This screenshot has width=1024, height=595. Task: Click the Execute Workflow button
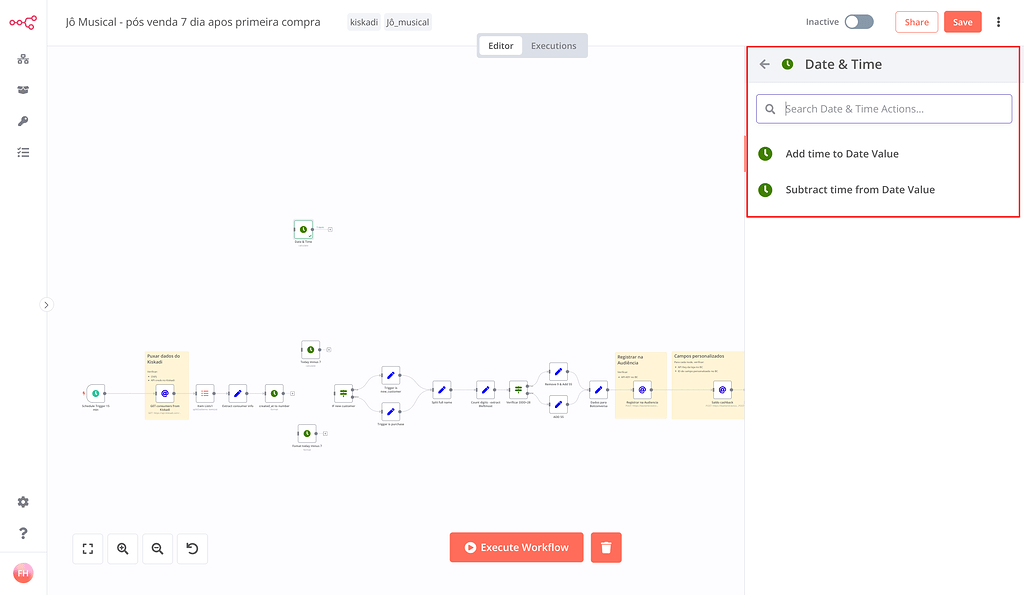click(516, 547)
